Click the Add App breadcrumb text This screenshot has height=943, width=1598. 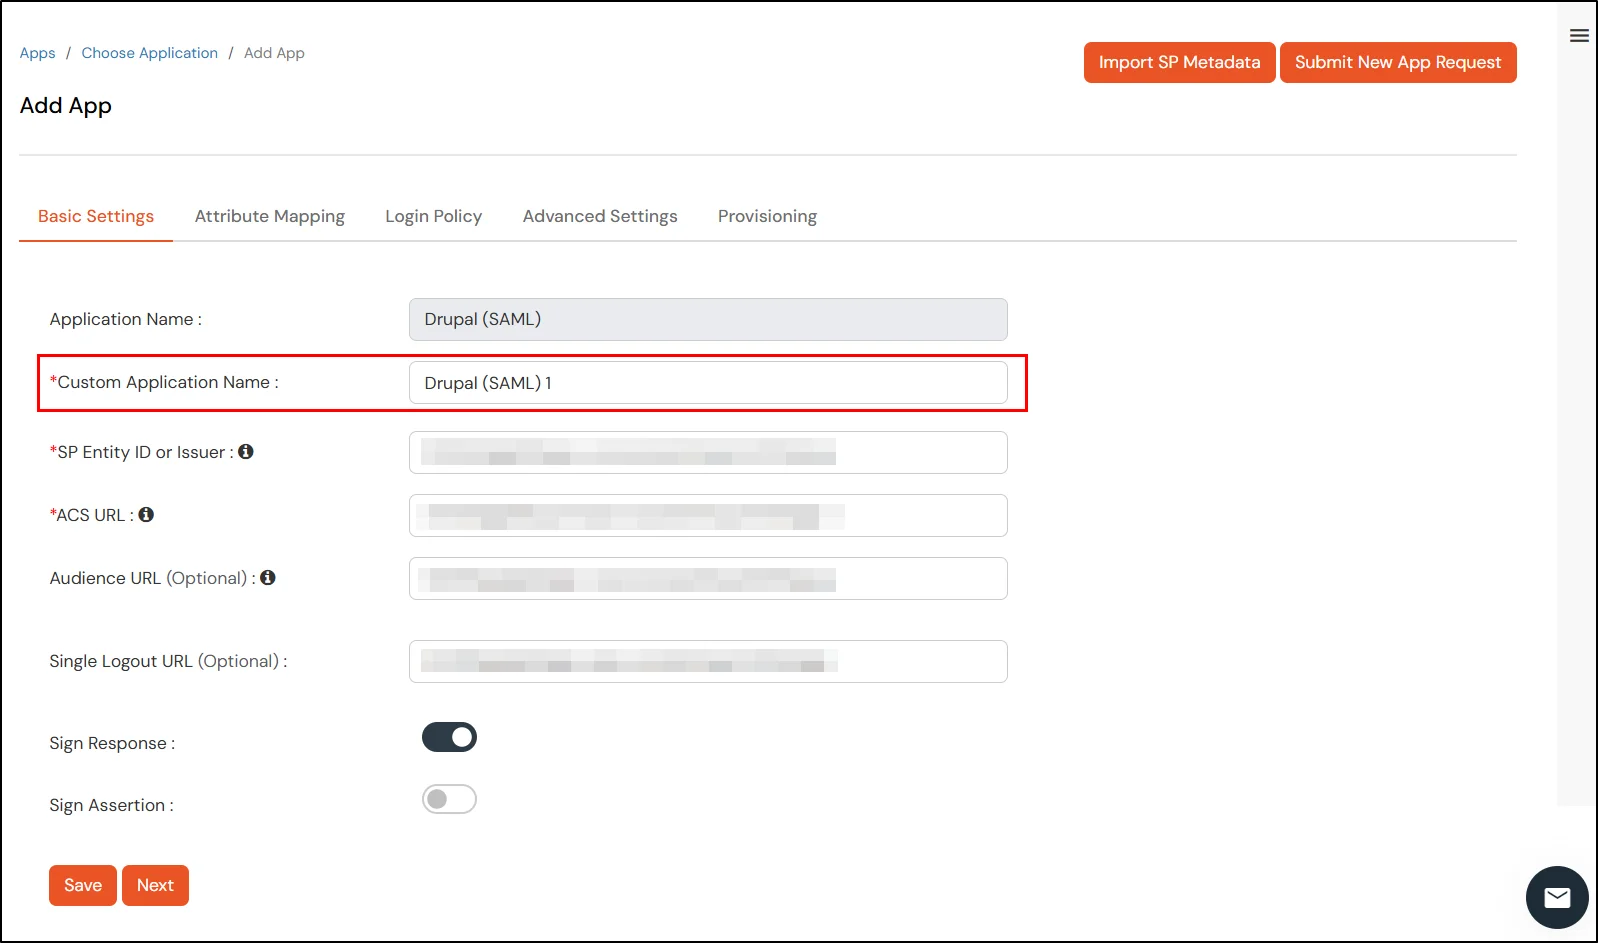coord(274,53)
